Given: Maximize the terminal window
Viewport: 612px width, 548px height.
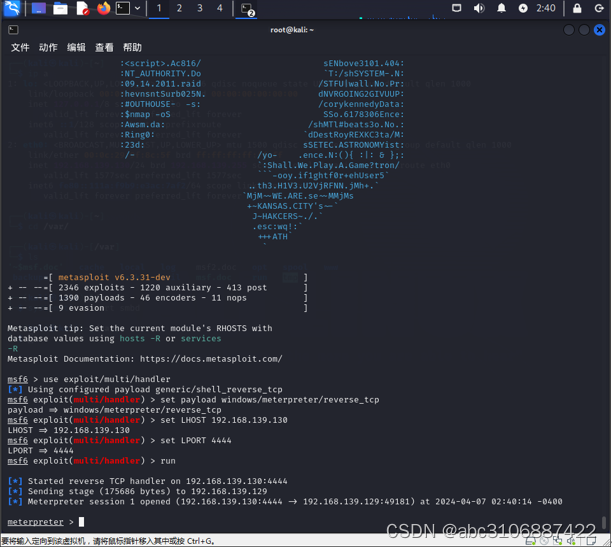Looking at the screenshot, I should (584, 30).
